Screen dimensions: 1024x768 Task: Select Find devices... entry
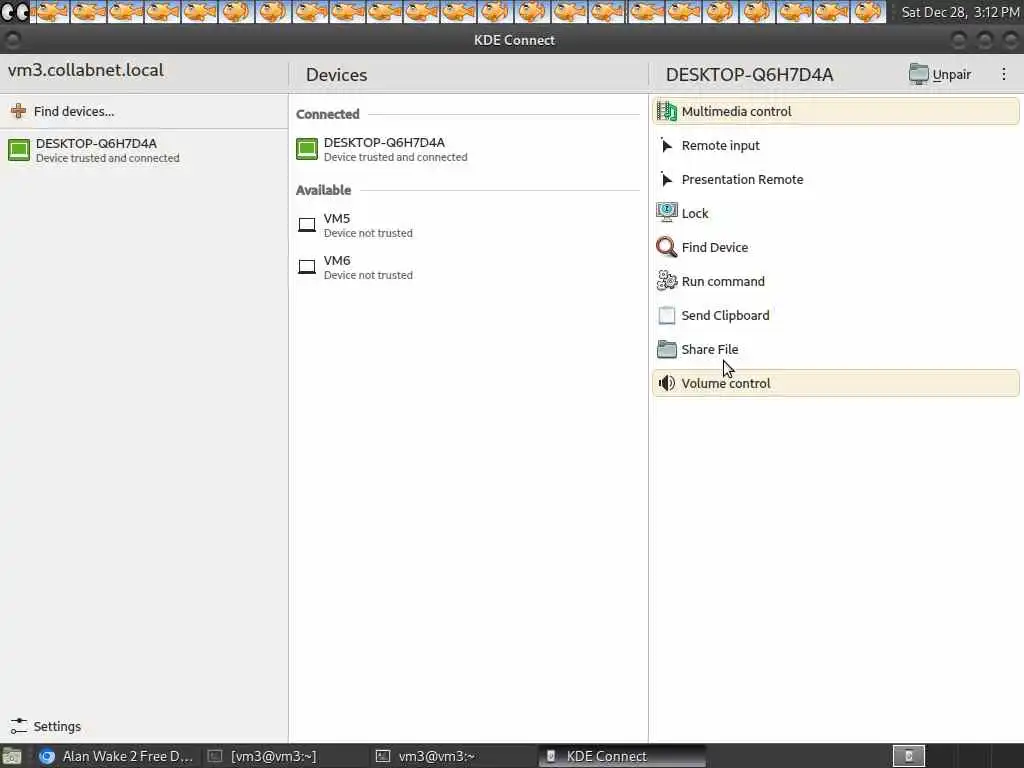[144, 111]
